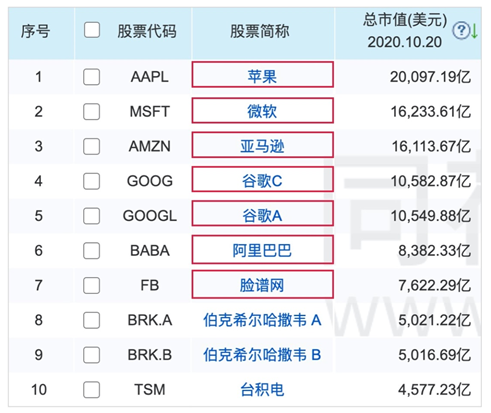Click the 股票简称 column header

pyautogui.click(x=260, y=31)
